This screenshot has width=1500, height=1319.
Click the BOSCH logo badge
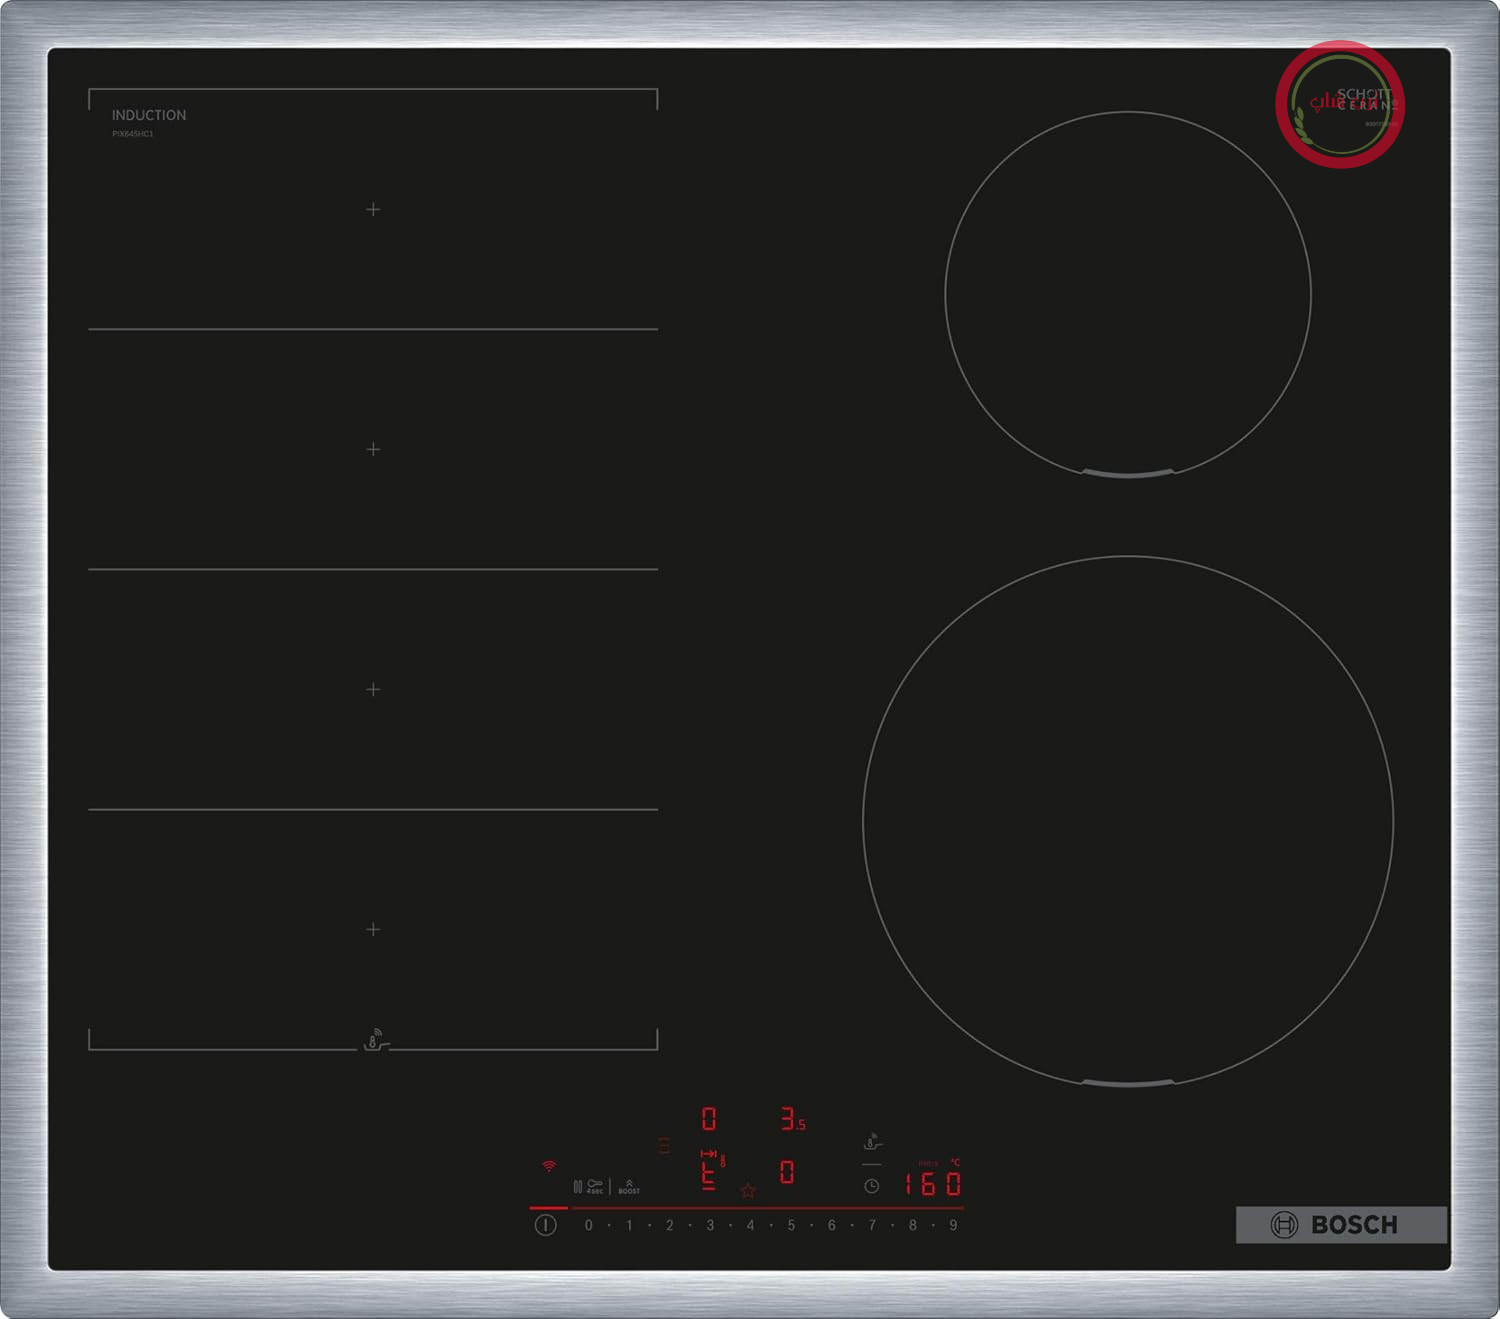1341,1225
